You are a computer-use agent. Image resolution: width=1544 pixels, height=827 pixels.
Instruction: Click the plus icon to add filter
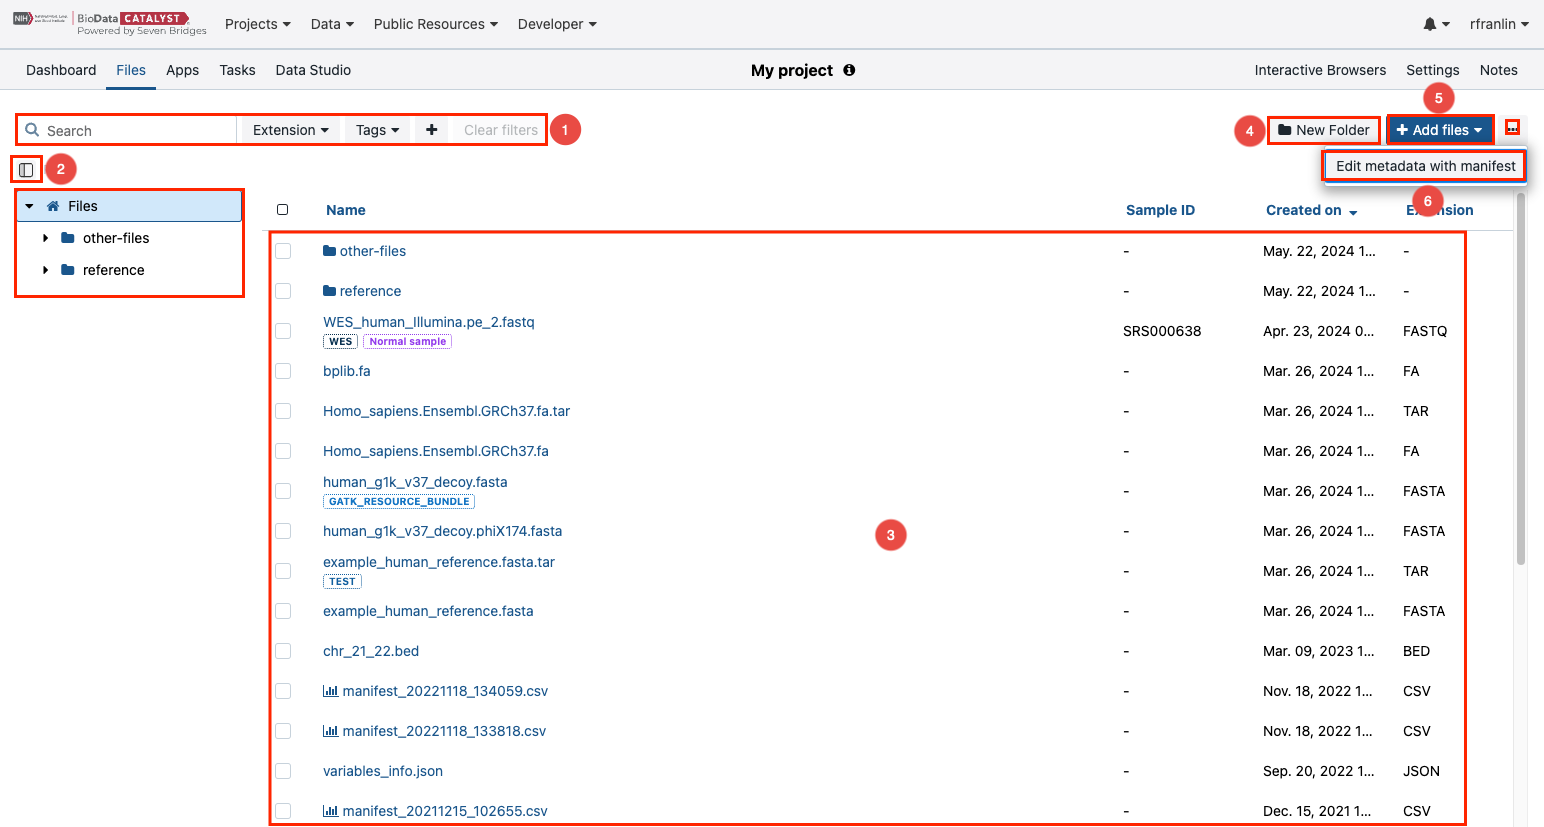431,130
